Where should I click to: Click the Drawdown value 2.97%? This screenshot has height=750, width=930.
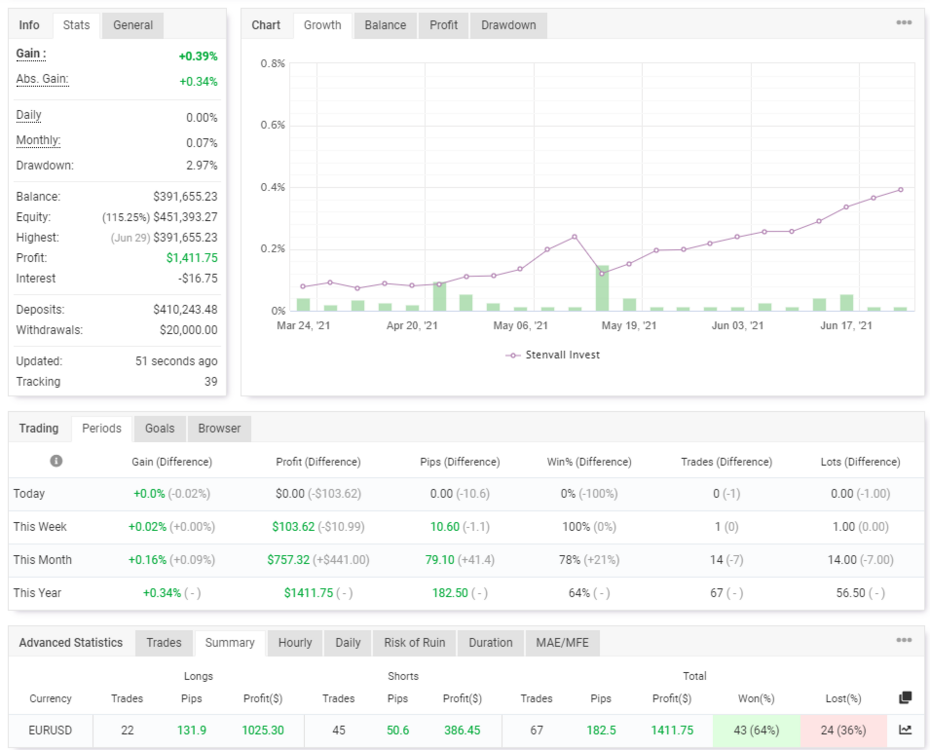202,165
